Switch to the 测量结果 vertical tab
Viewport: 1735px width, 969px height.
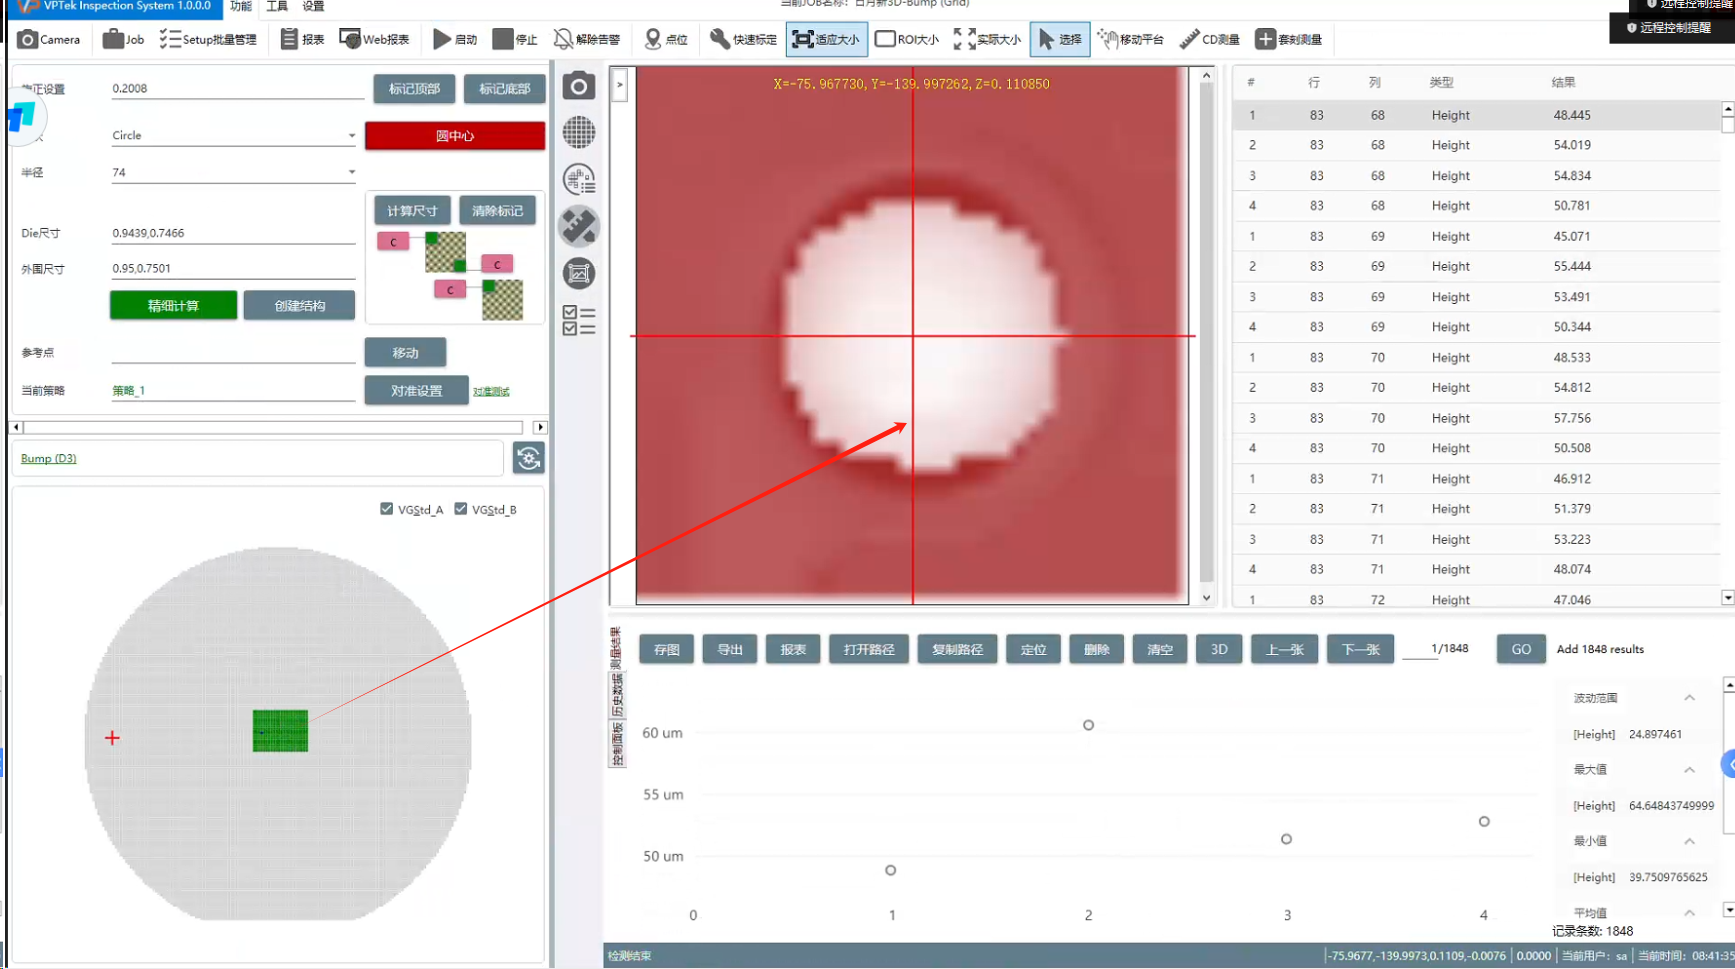[x=616, y=647]
